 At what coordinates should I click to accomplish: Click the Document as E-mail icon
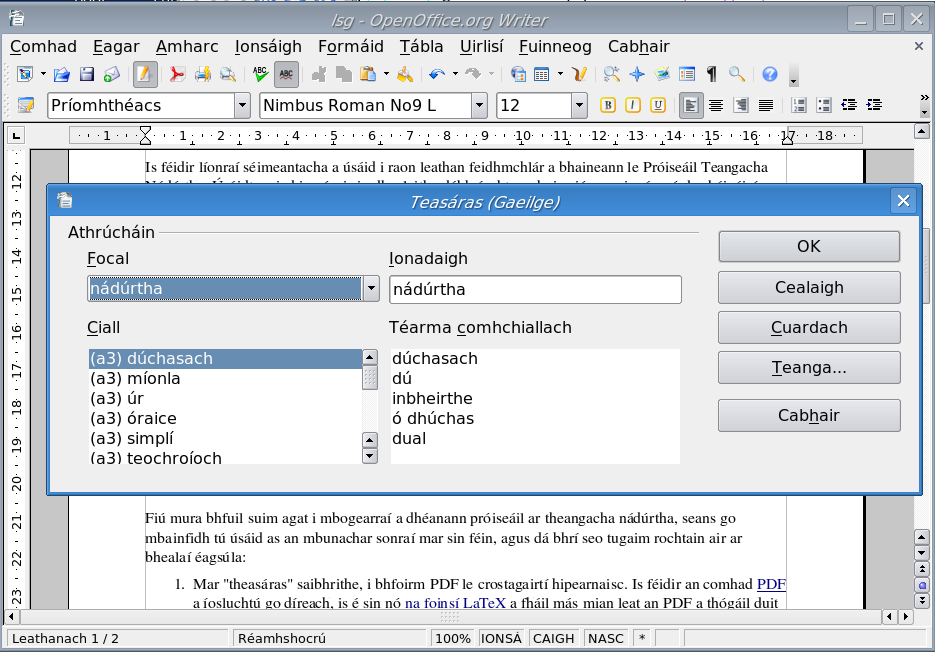tap(112, 75)
